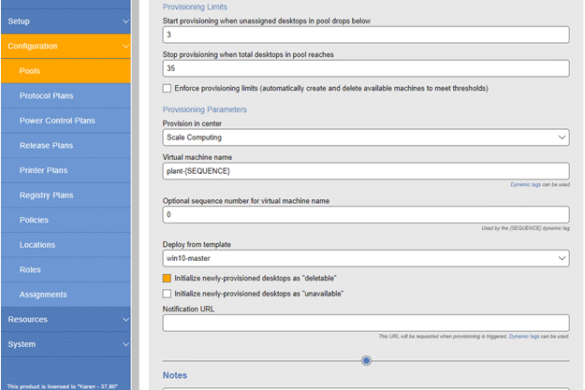Image resolution: width=585 pixels, height=390 pixels.
Task: Toggle Enforce provisioning limits checkbox
Action: 167,88
